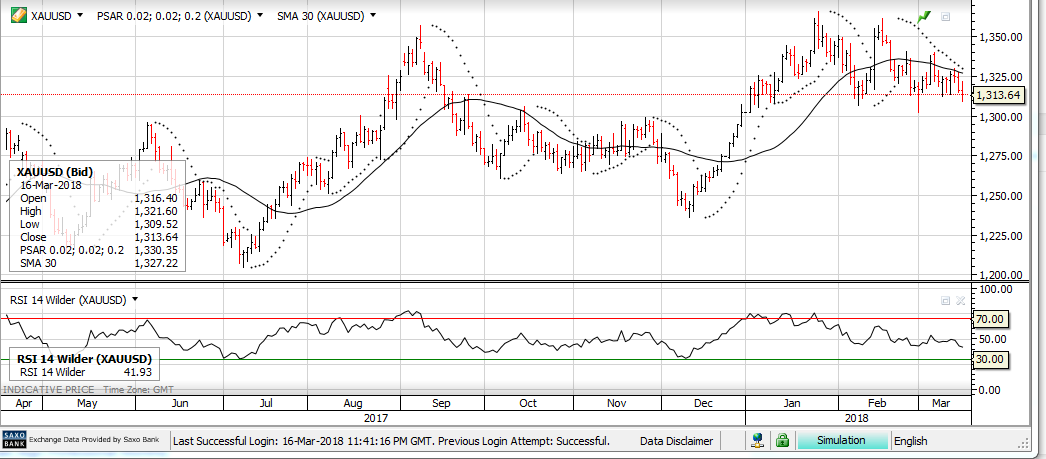Click the current price label 1,313.64
Screen dimensions: 1046x459
tap(997, 95)
